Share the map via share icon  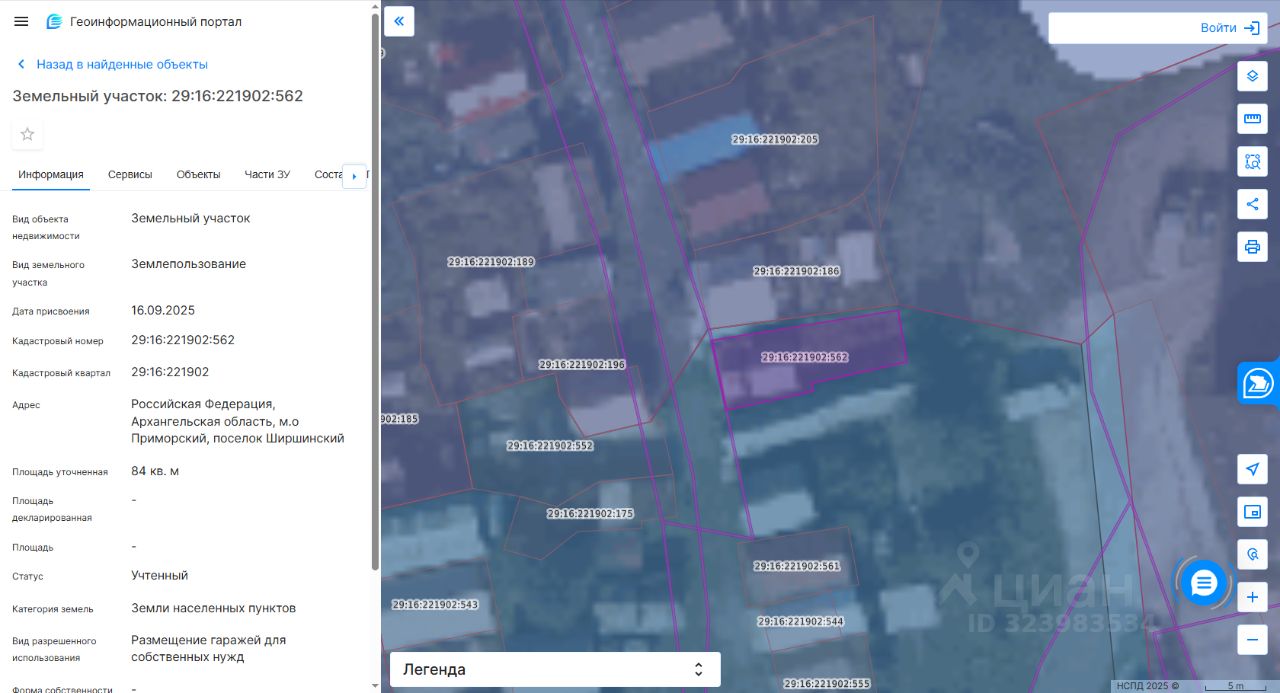click(x=1252, y=204)
